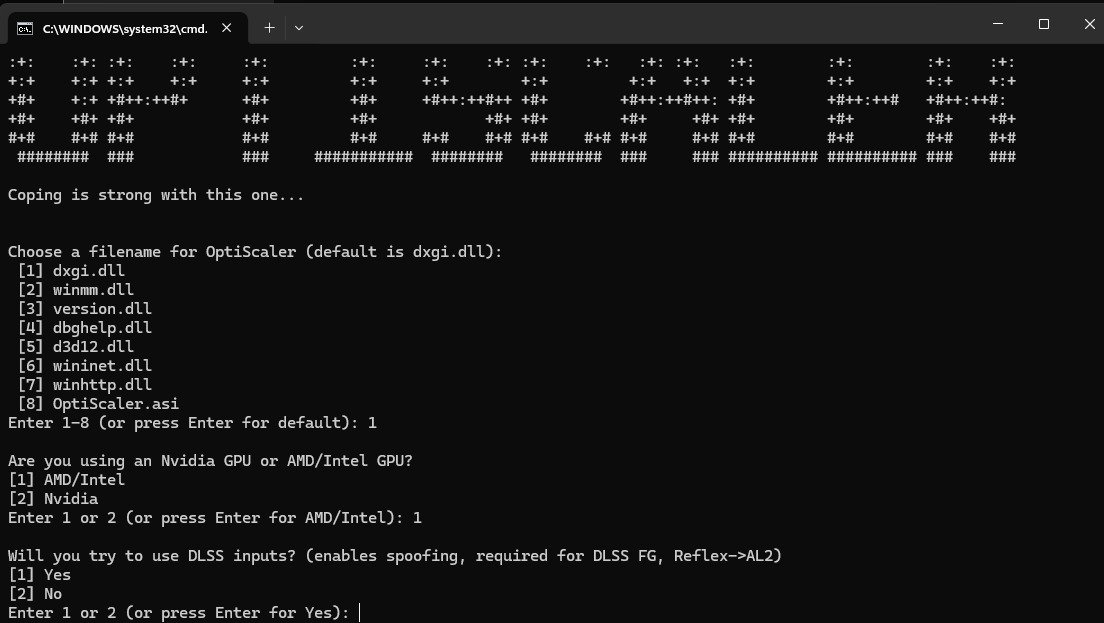Click the "[1] dxgi.dll" option line

pos(71,271)
